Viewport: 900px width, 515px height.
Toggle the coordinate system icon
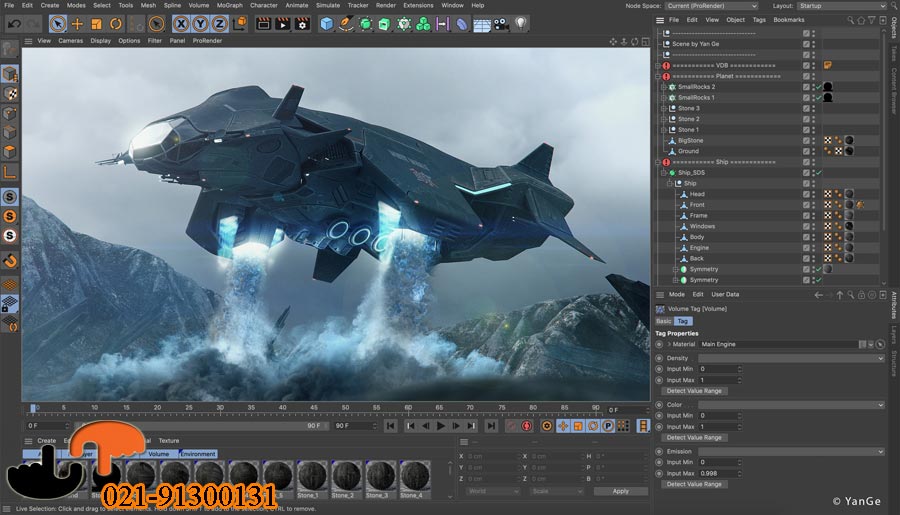240,24
